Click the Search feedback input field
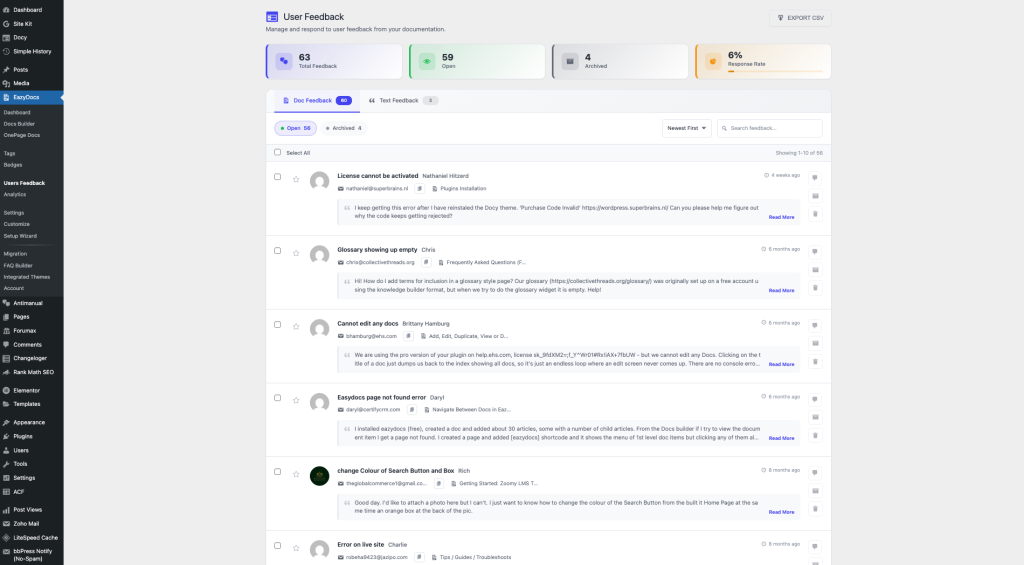Image resolution: width=1024 pixels, height=565 pixels. [x=770, y=128]
